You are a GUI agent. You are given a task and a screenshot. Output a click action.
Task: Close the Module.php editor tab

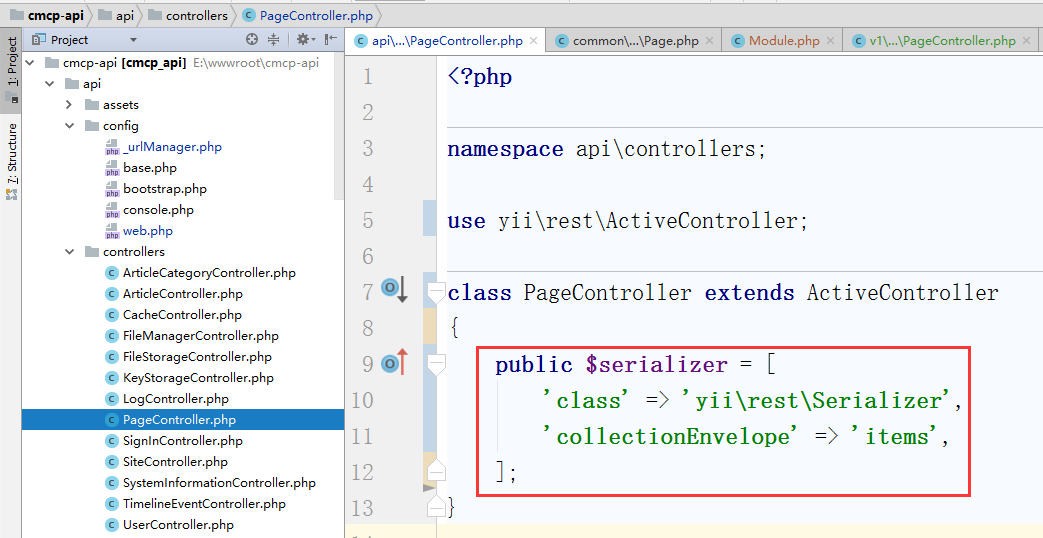[832, 41]
